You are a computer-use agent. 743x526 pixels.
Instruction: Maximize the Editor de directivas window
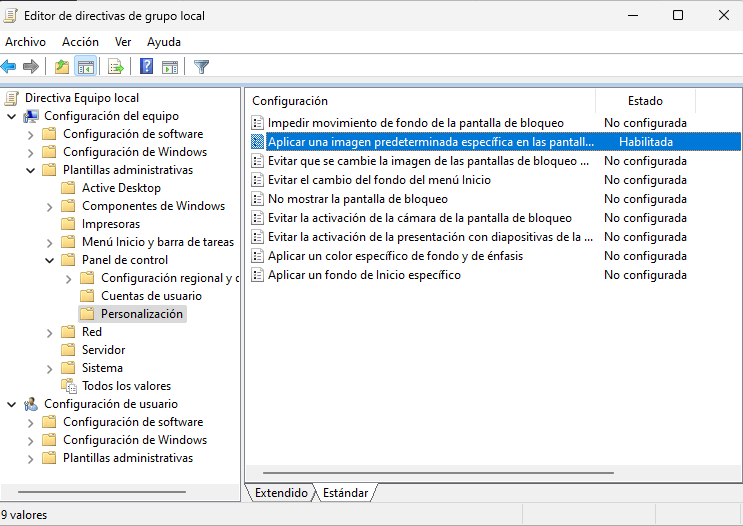[678, 15]
